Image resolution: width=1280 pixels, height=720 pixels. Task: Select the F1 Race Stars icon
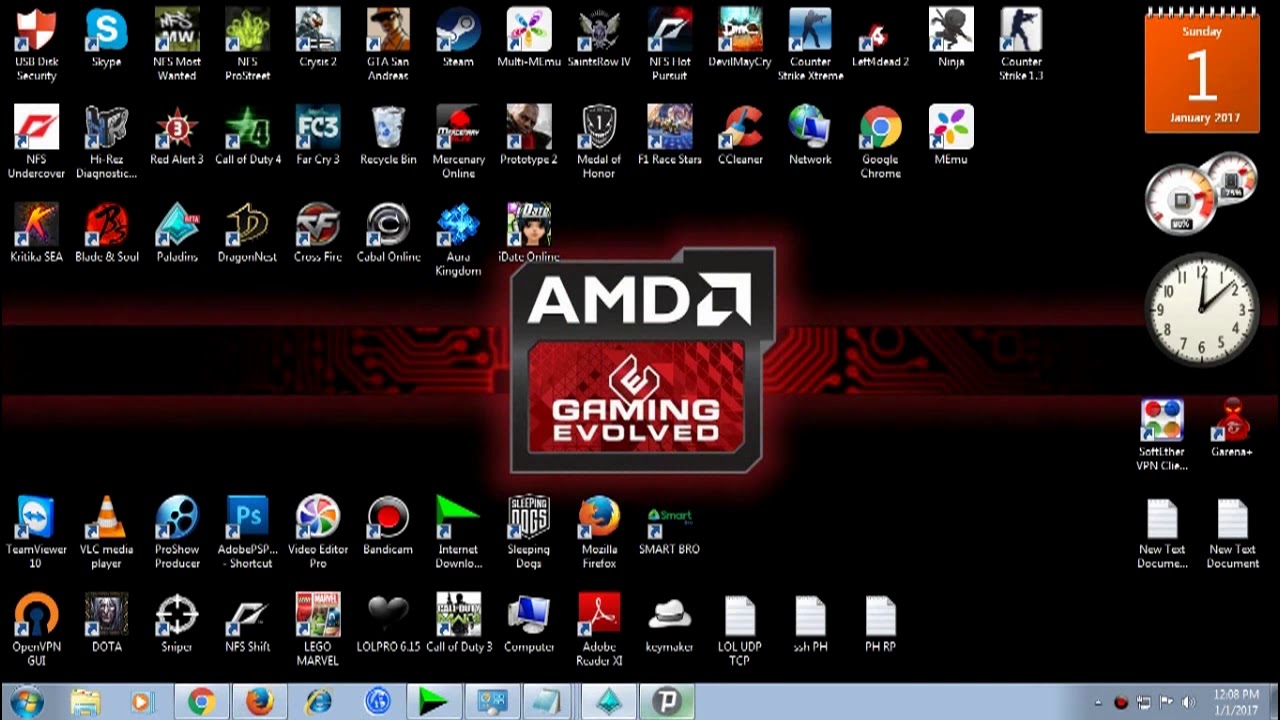point(670,136)
